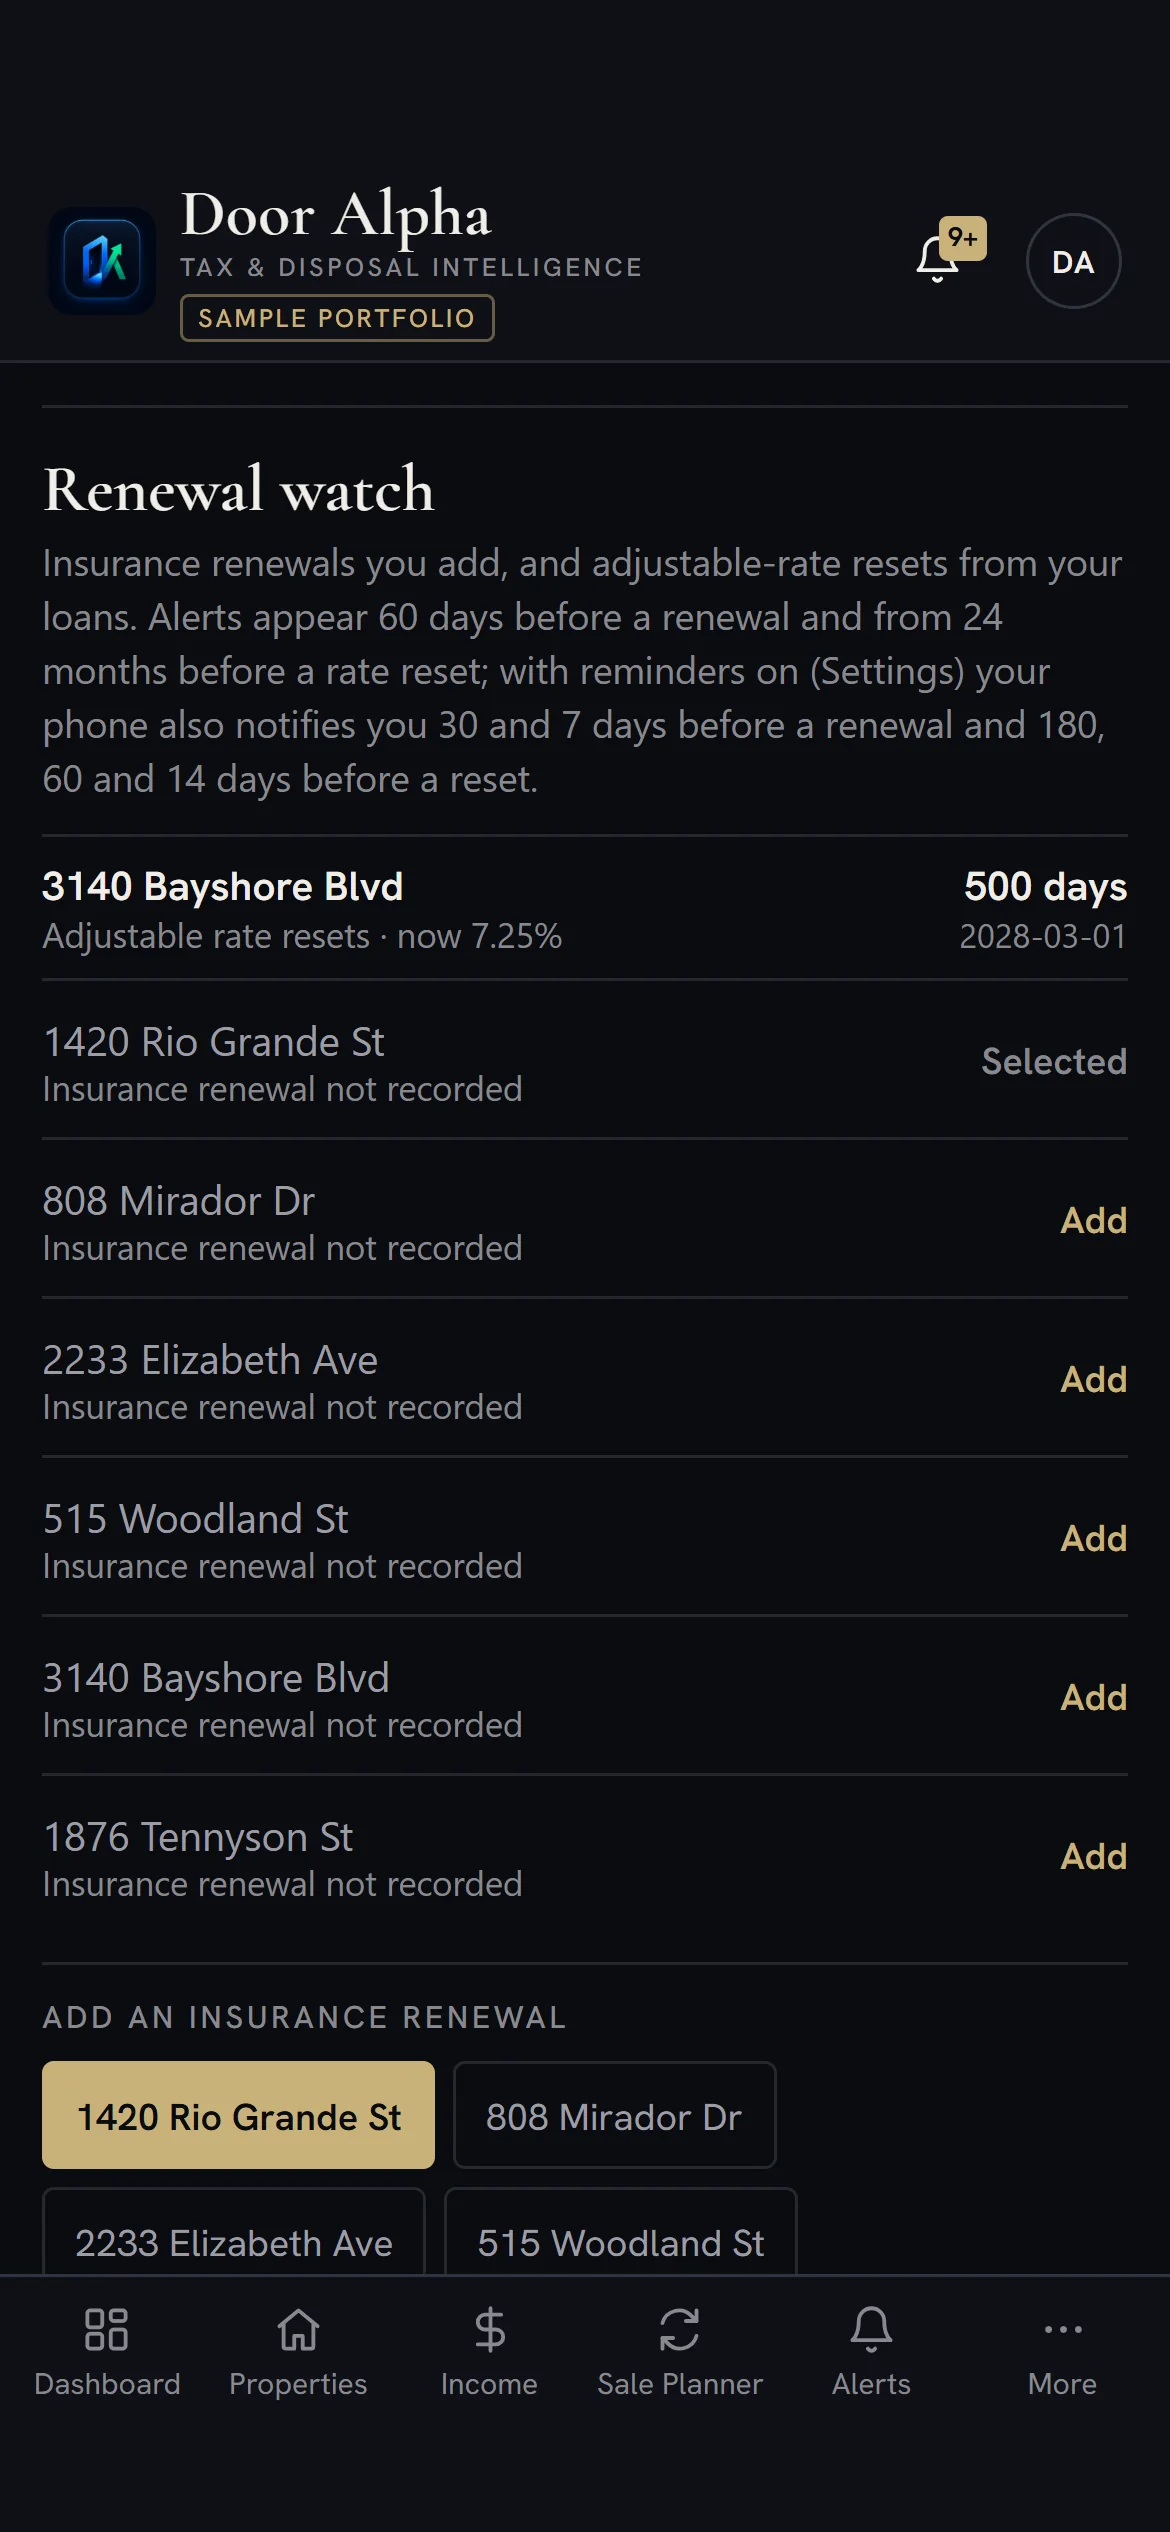Choose the 515 Woodland St chip

621,2232
